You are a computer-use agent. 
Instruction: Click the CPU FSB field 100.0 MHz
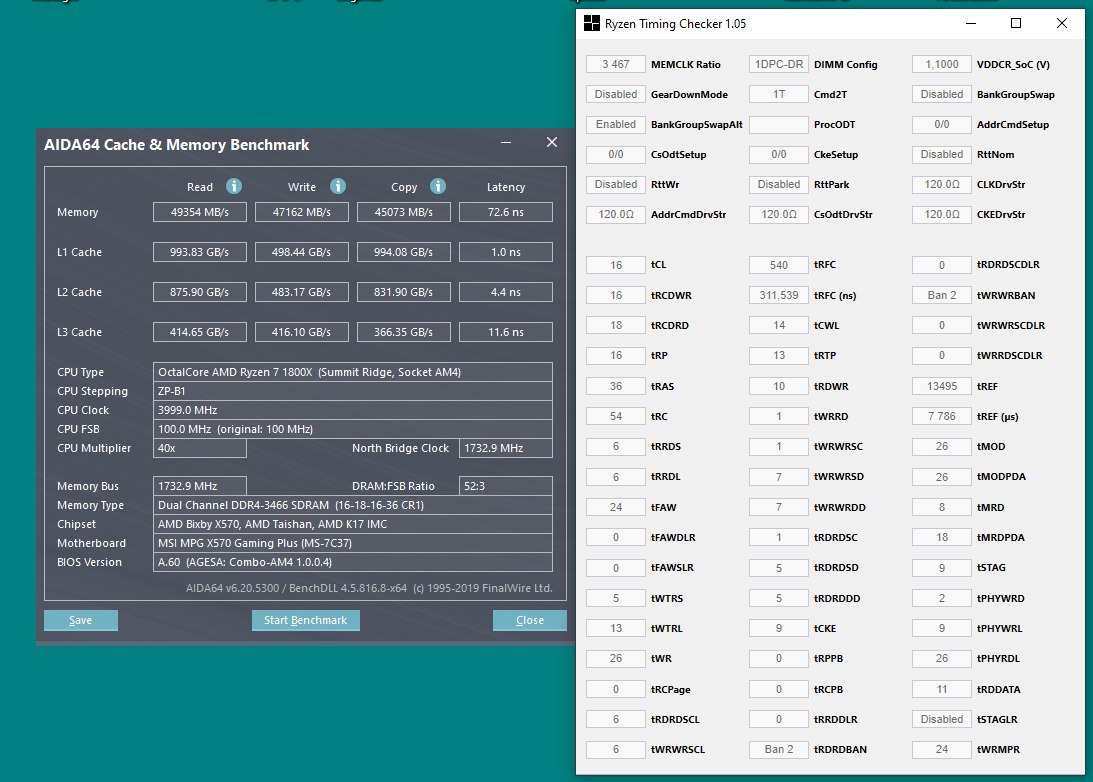(353, 429)
